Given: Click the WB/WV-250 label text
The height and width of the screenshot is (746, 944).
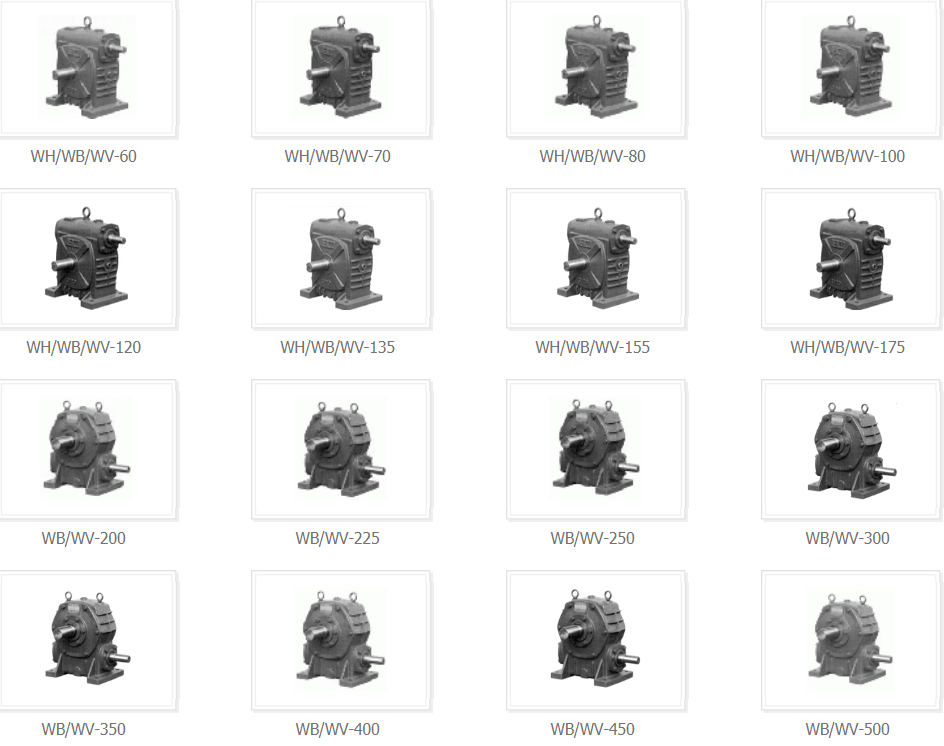Looking at the screenshot, I should (x=592, y=538).
